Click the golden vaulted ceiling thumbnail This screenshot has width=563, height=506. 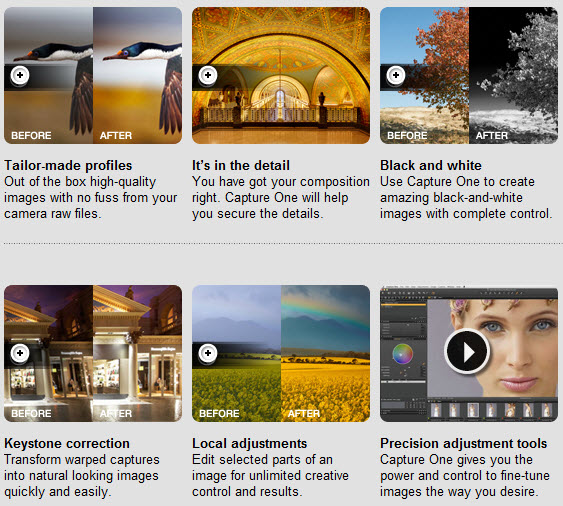tap(281, 75)
